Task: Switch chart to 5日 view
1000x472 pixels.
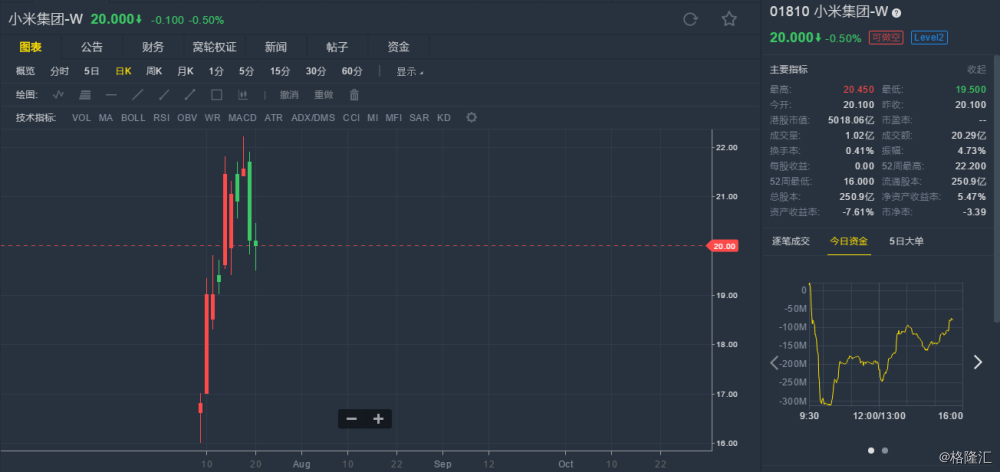Action: tap(92, 71)
